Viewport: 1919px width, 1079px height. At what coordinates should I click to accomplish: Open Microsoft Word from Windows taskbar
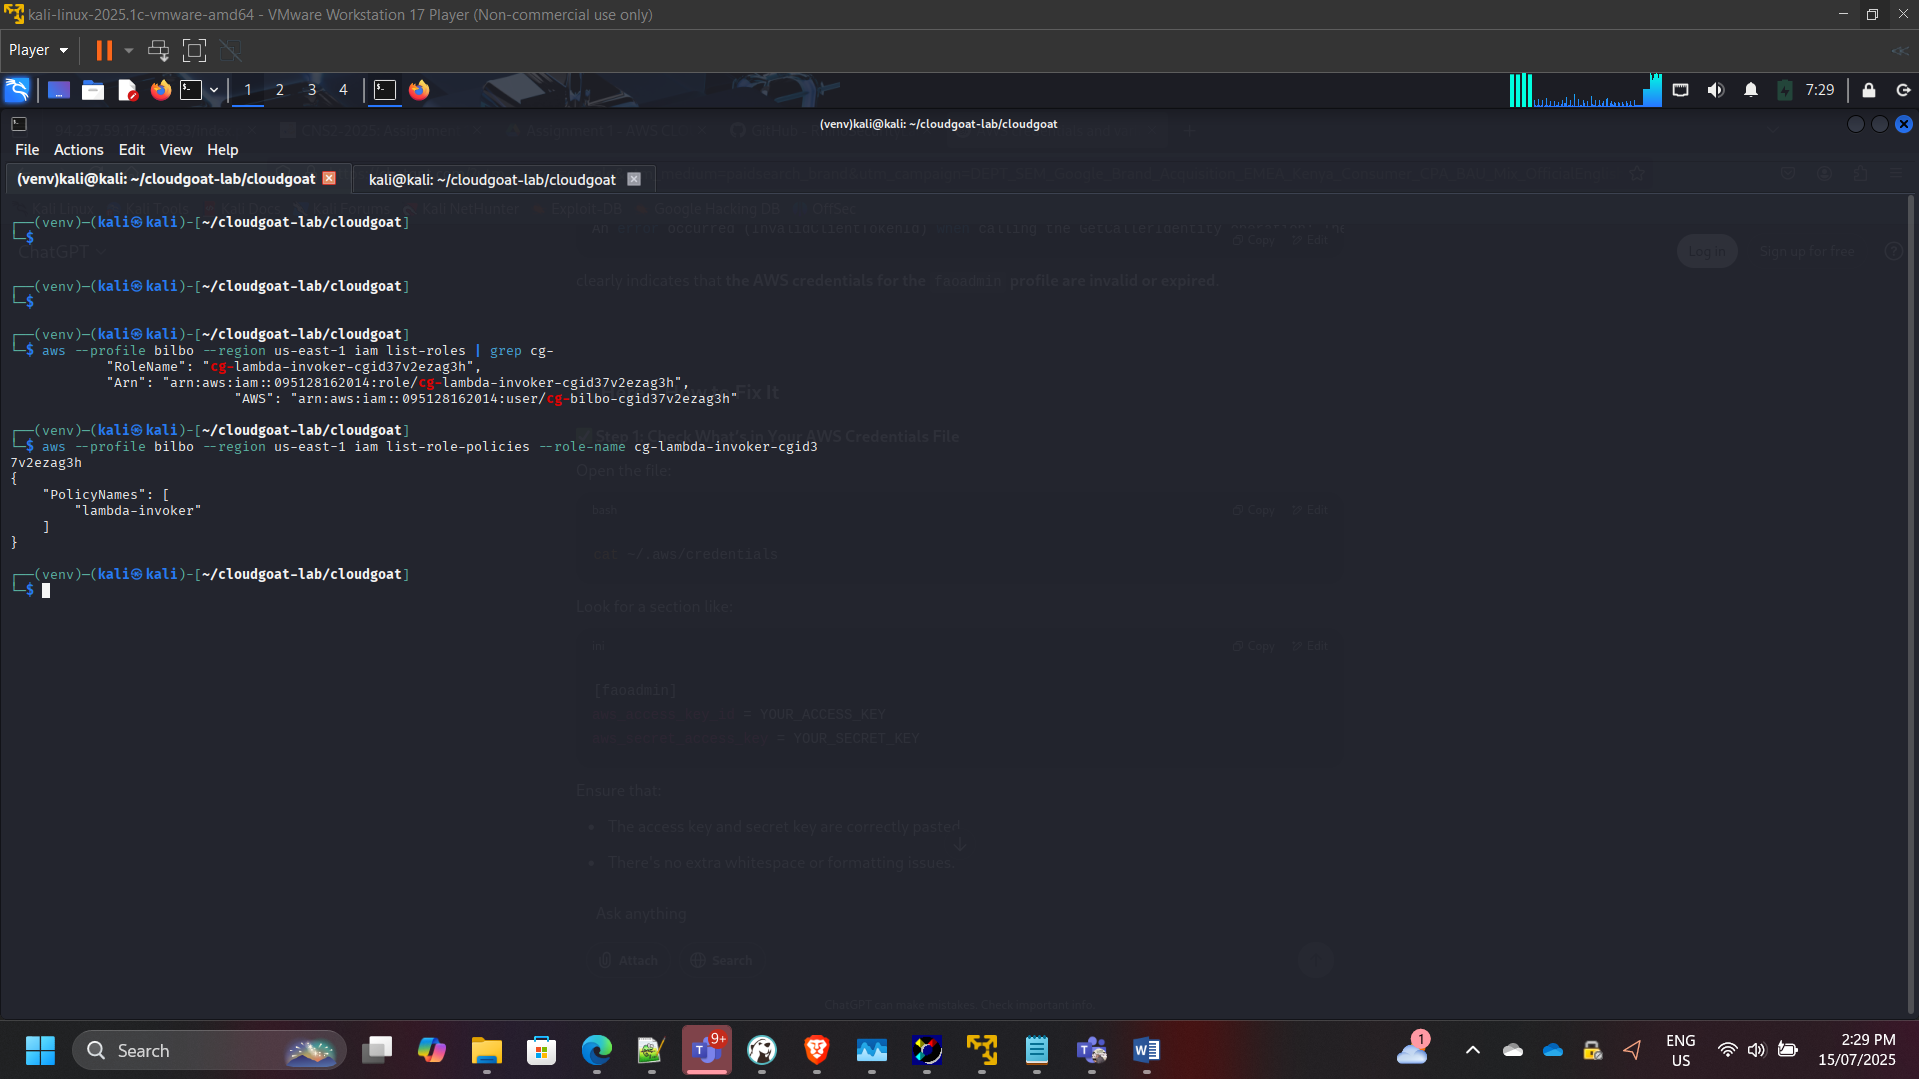1146,1050
